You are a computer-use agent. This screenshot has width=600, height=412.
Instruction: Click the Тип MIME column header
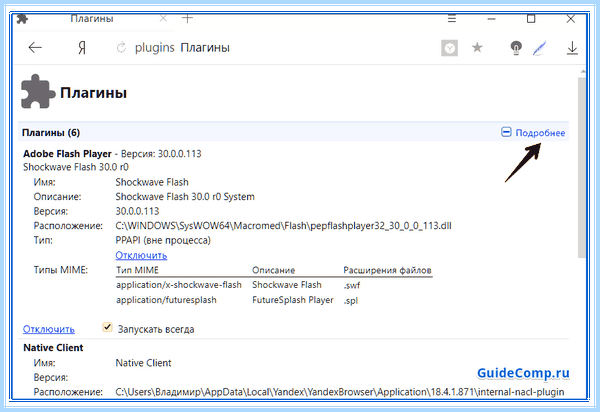tap(137, 270)
